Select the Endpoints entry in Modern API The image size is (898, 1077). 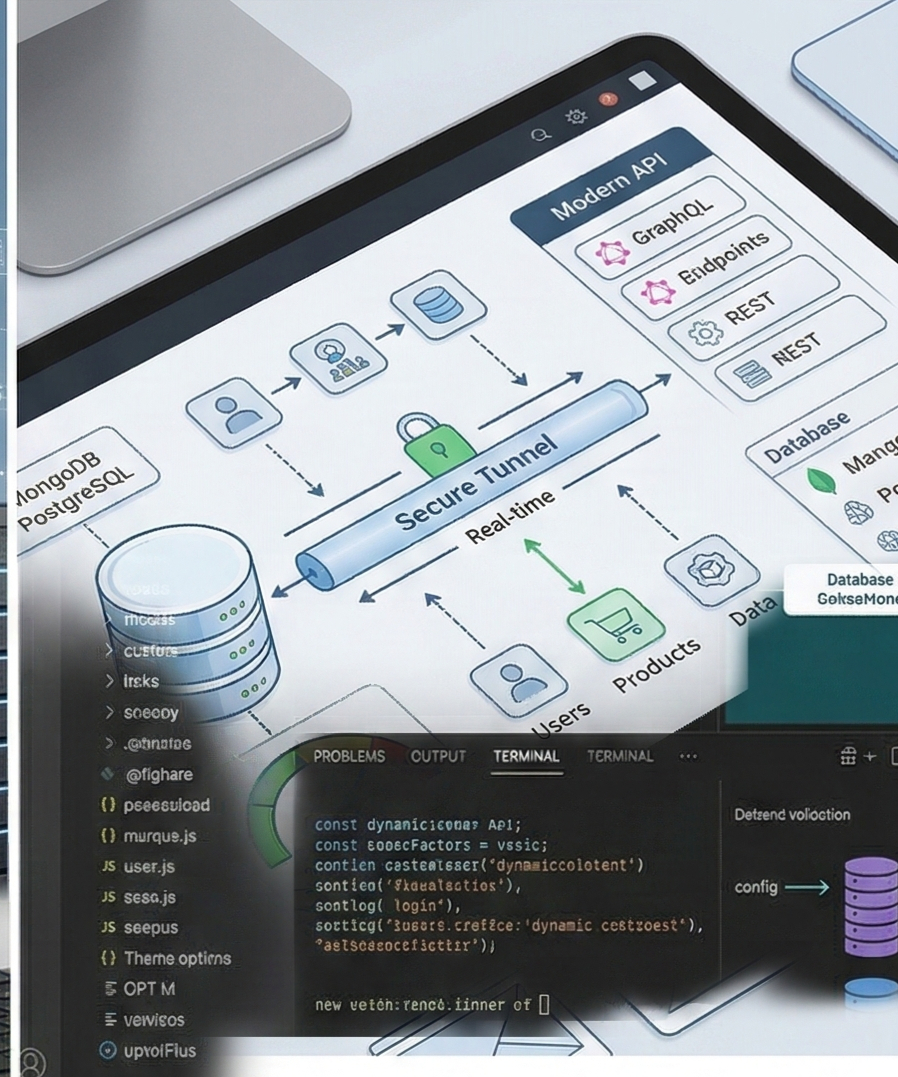707,267
